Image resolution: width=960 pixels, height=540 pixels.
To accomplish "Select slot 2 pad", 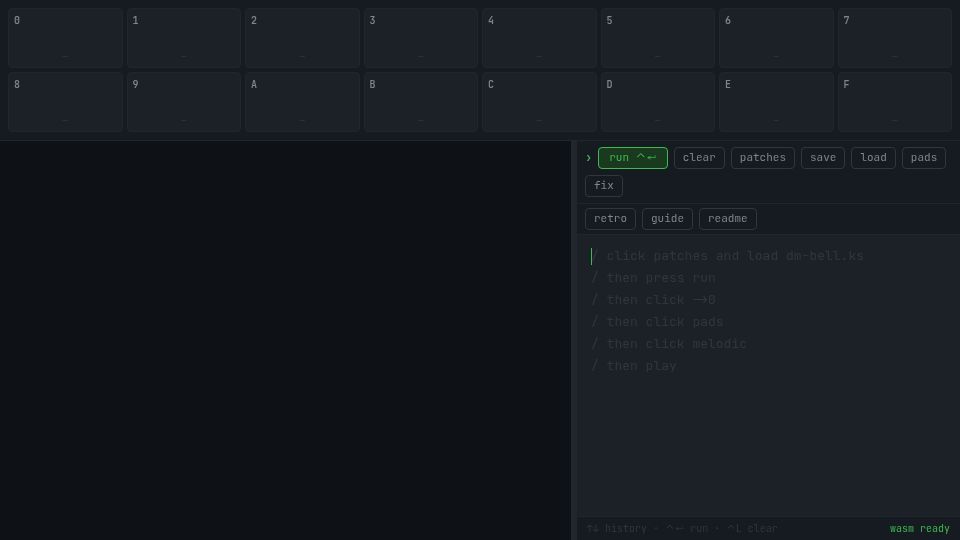I will [x=302, y=38].
